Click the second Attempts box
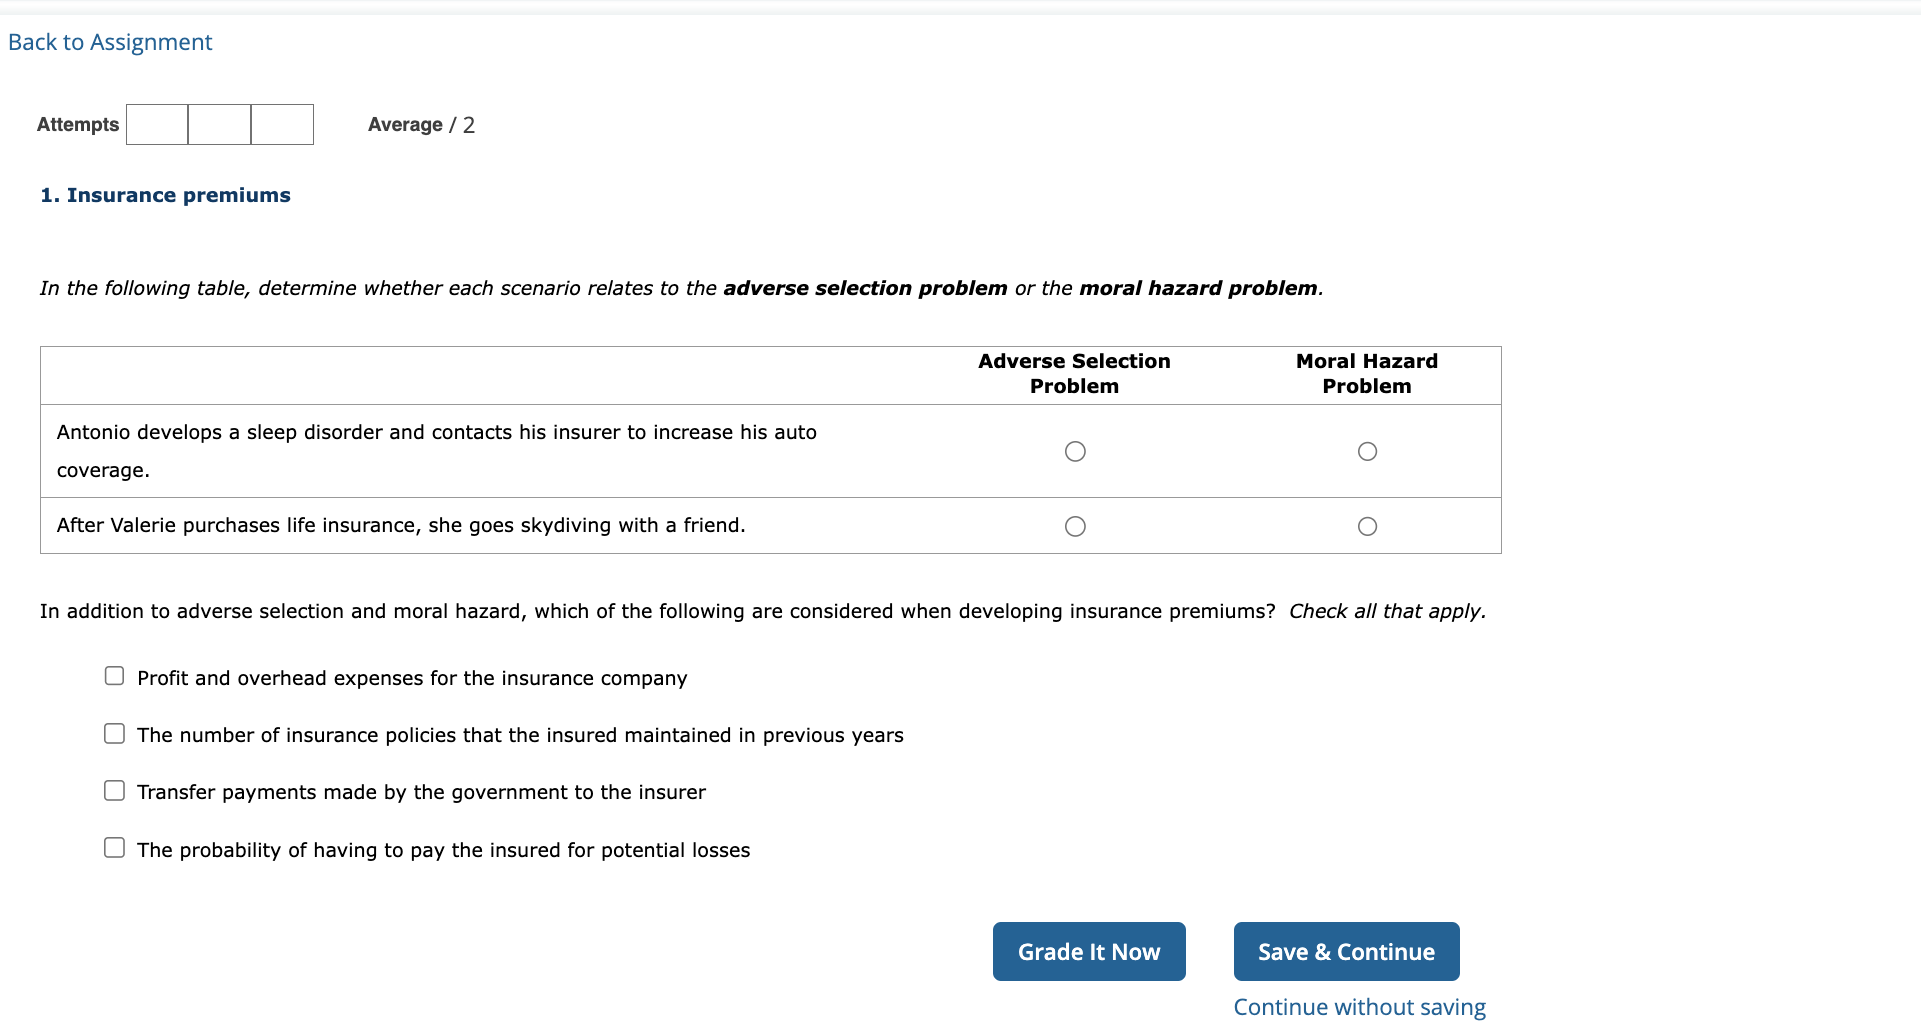 tap(219, 124)
